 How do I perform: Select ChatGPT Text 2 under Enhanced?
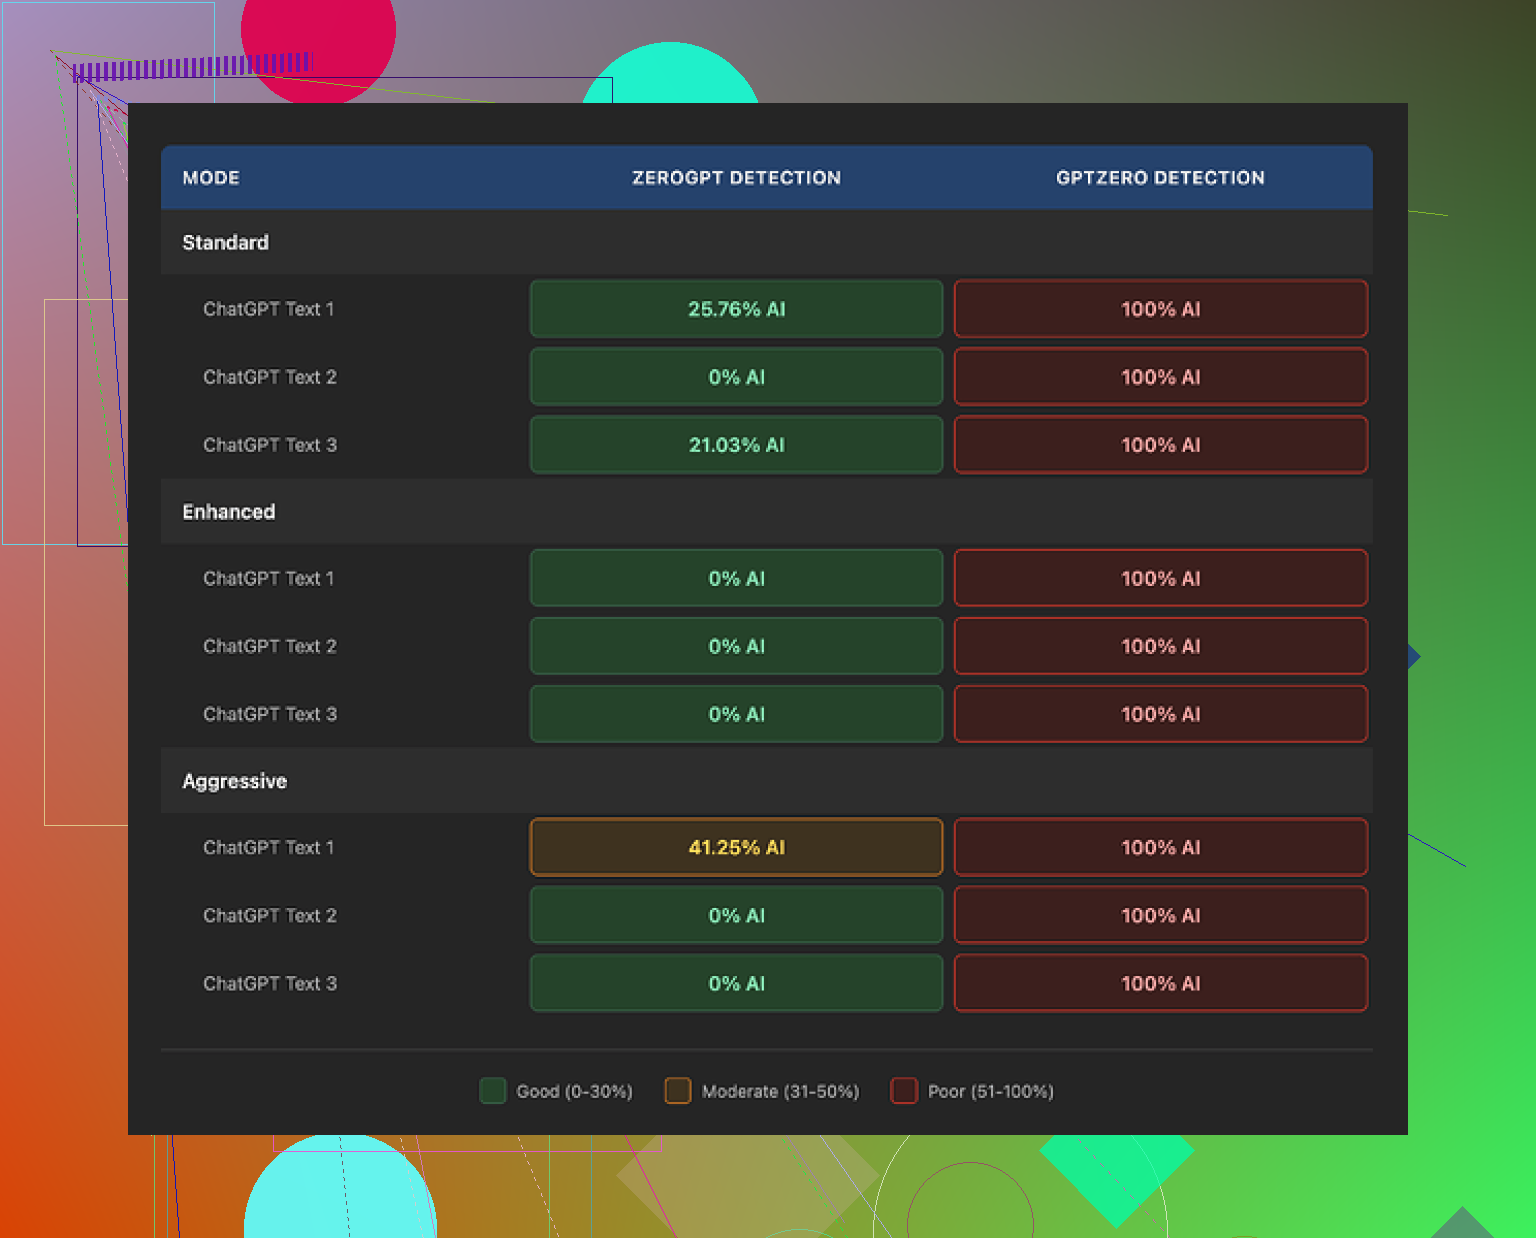(x=270, y=646)
